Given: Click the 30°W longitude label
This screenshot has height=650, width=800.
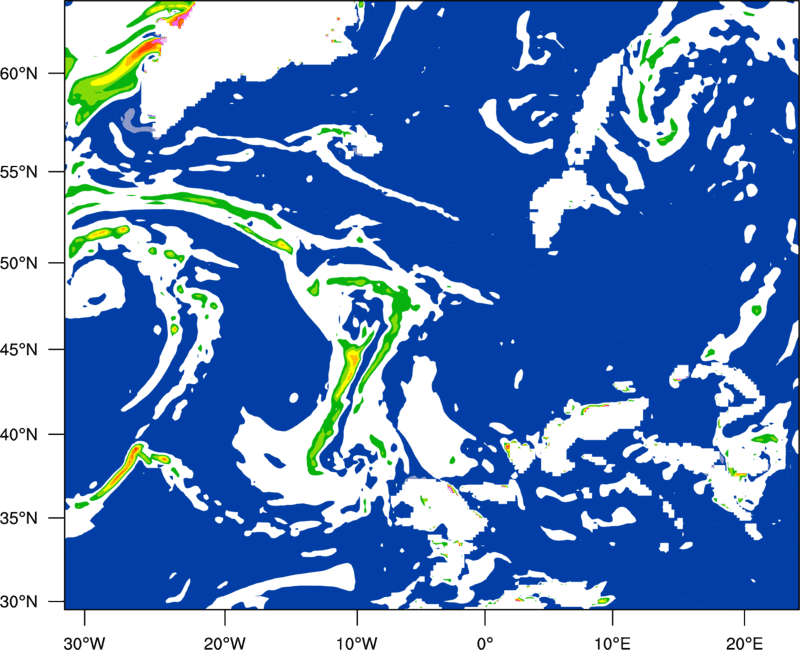Looking at the screenshot, I should 85,643.
